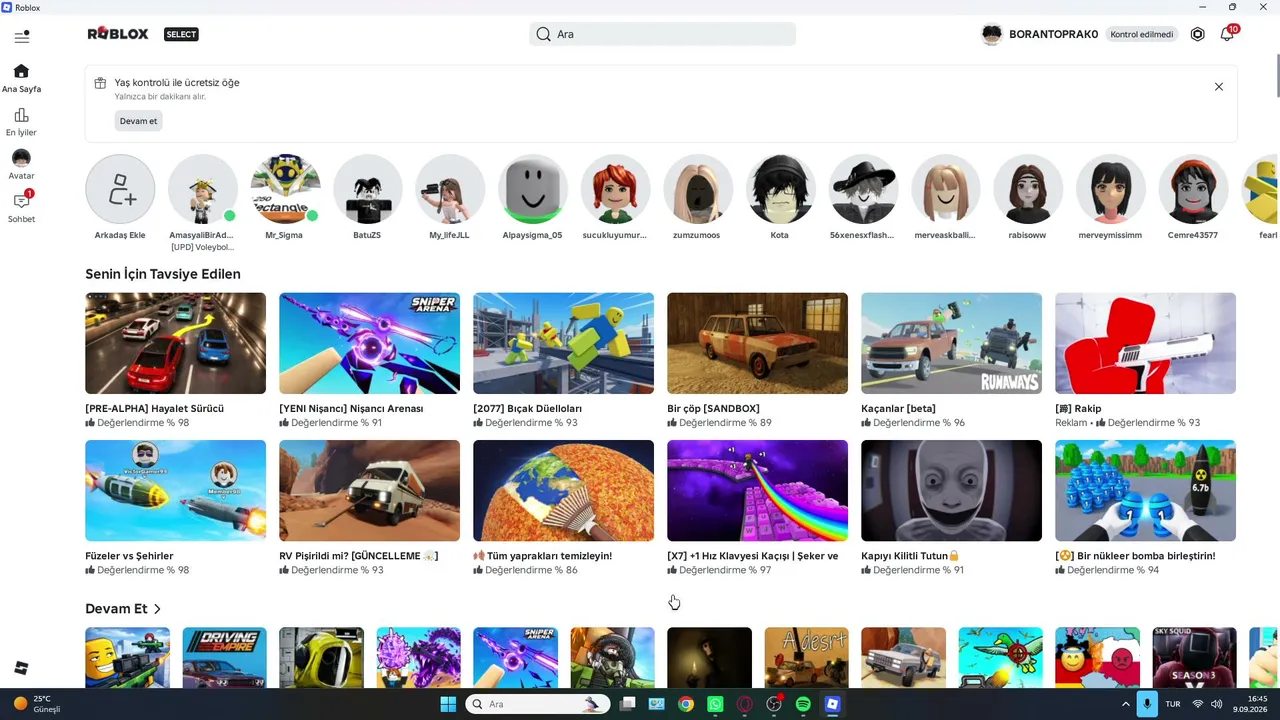
Task: Open the volume control in system tray
Action: click(1217, 704)
